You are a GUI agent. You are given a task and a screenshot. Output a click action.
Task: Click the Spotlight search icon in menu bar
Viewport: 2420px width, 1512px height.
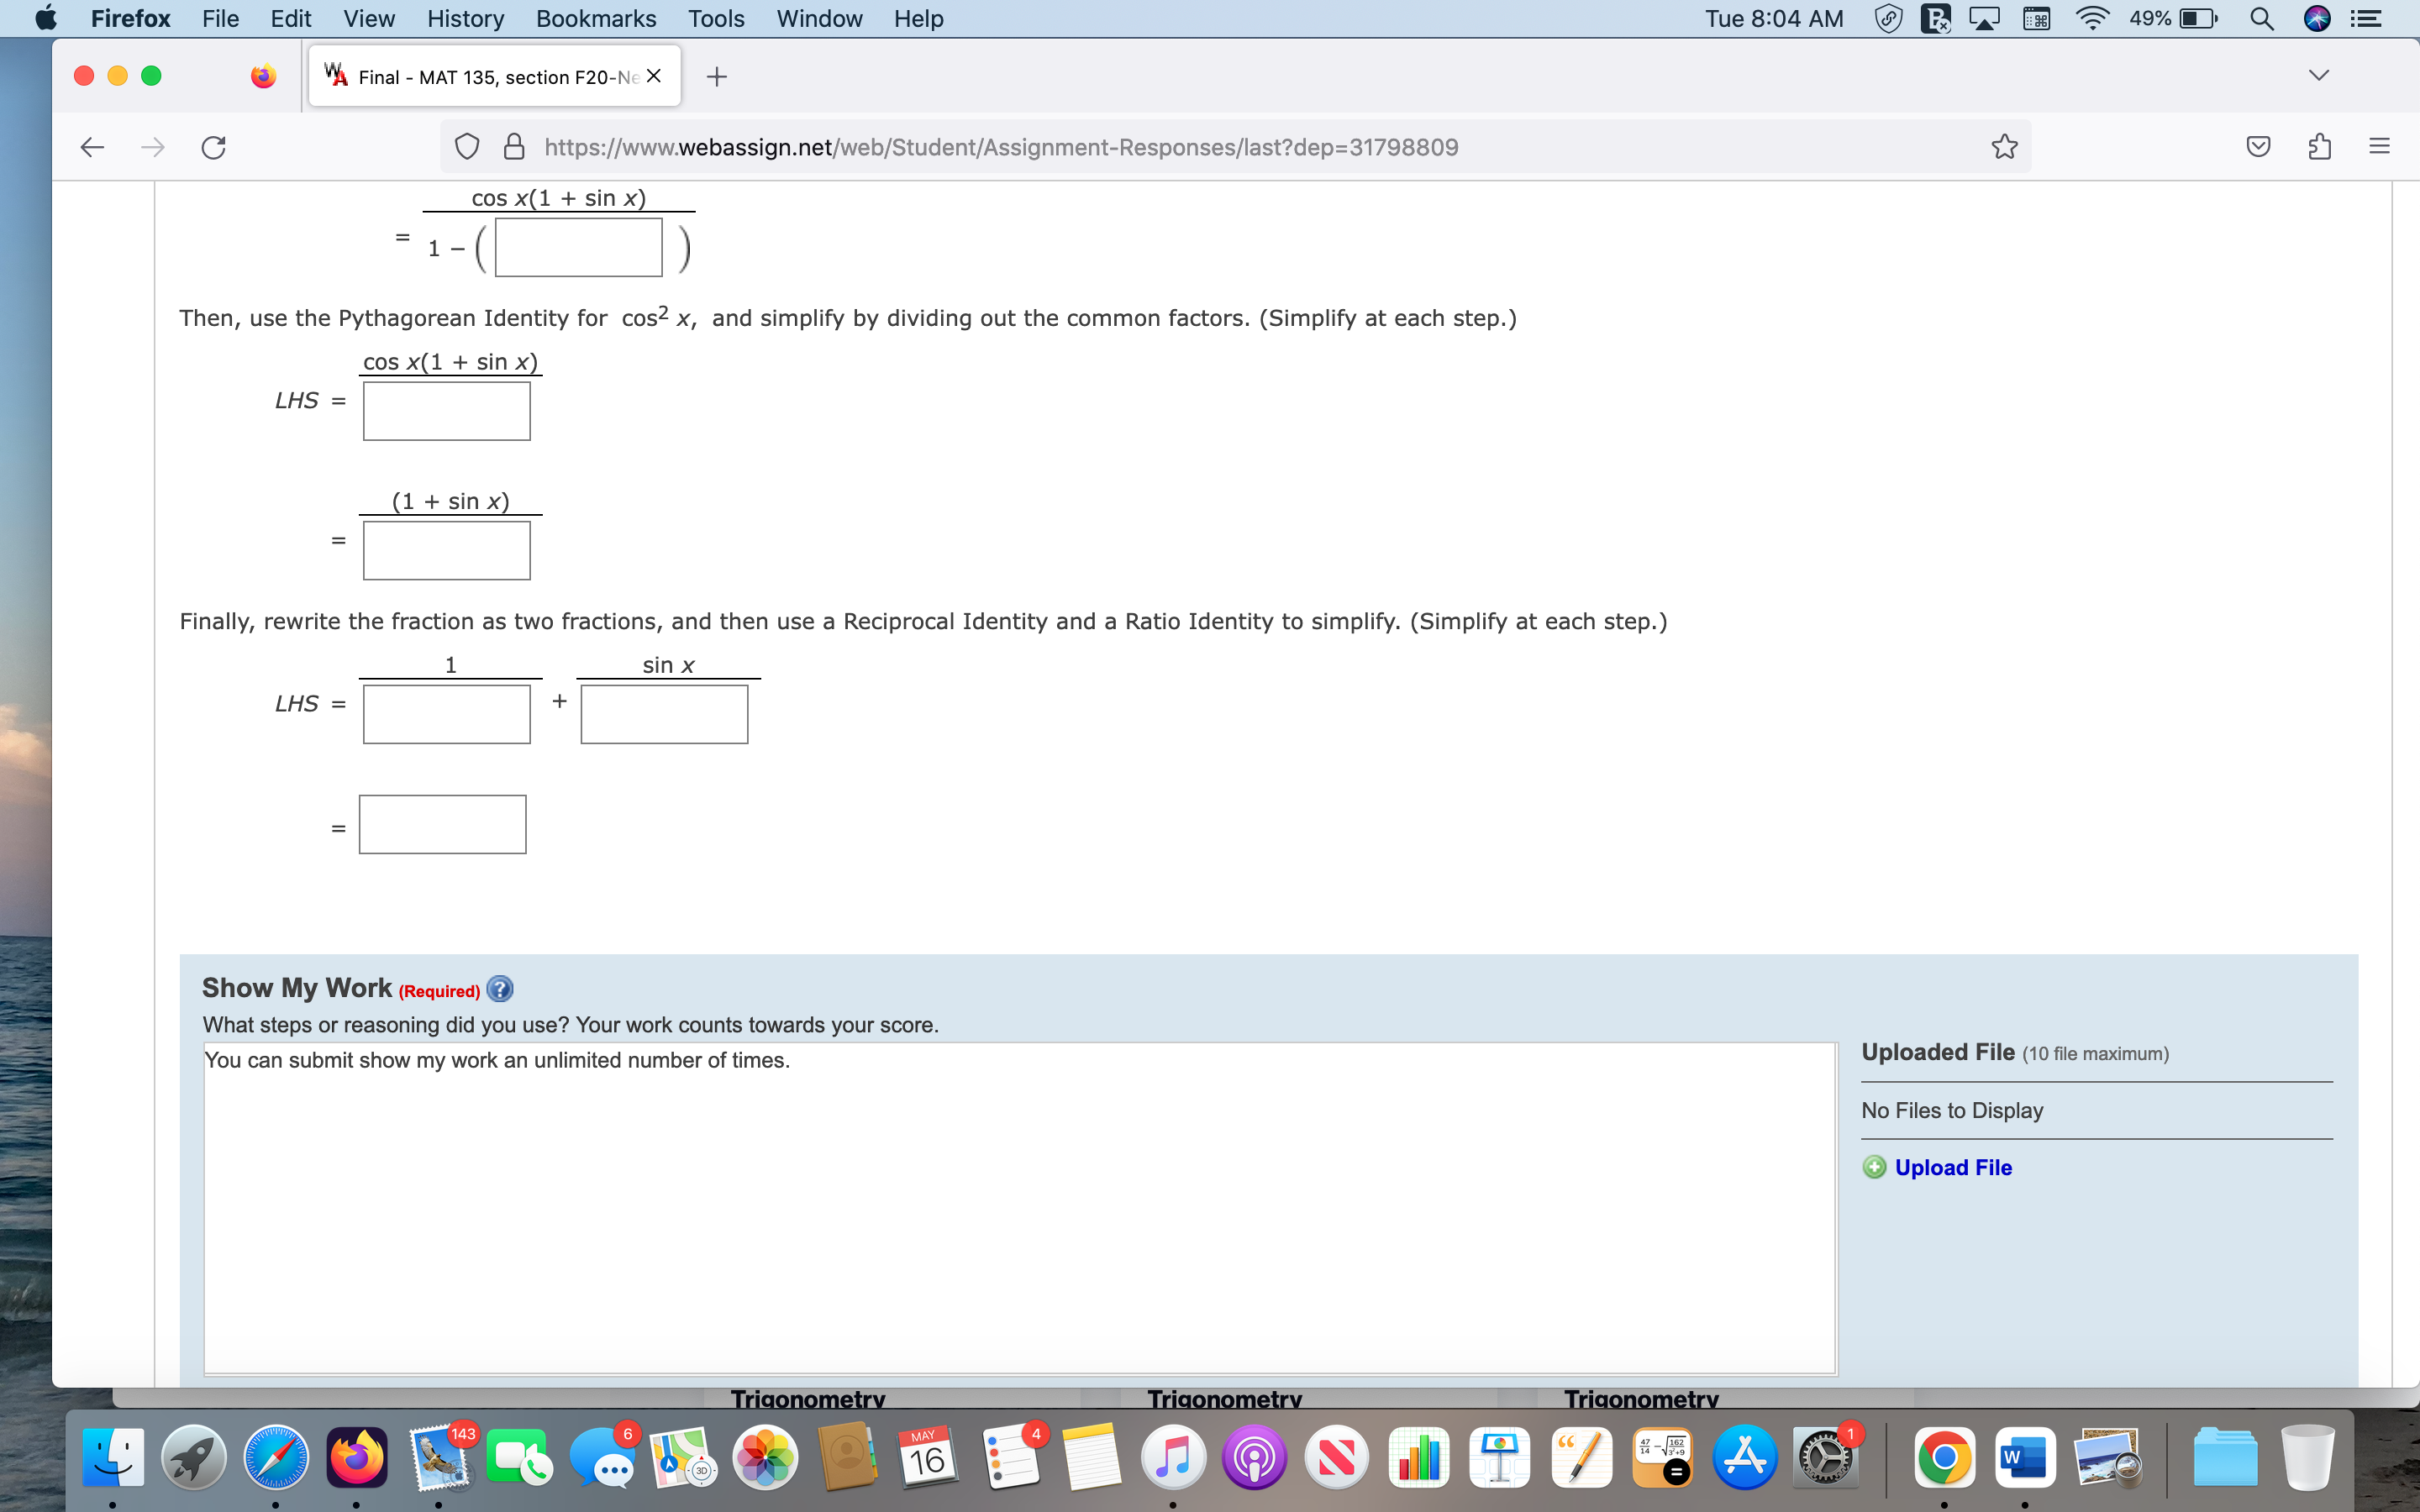pos(2263,18)
